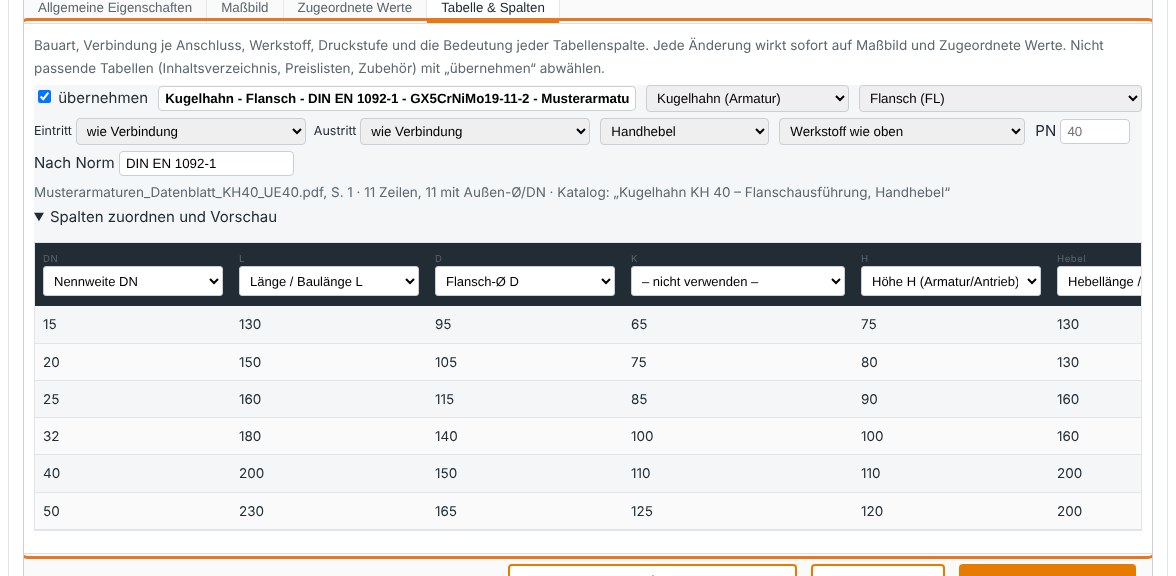Click the Kugelhahn table name field
Image resolution: width=1176 pixels, height=576 pixels.
tap(397, 98)
